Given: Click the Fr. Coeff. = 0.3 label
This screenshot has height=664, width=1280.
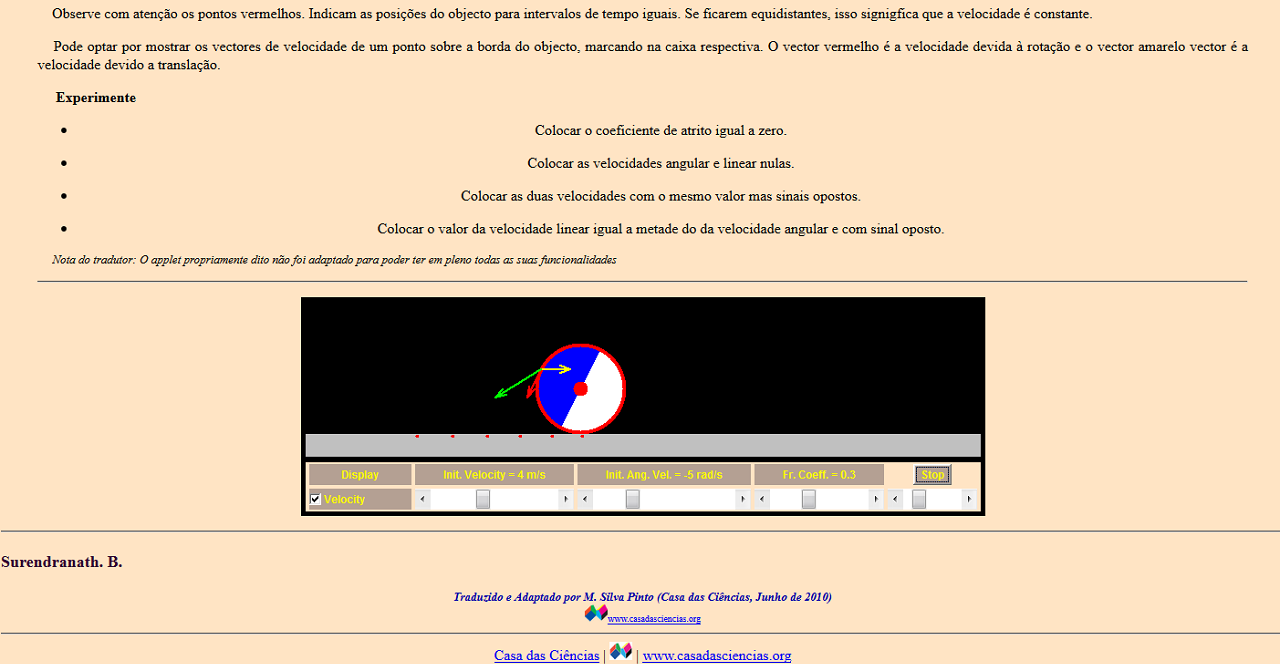Looking at the screenshot, I should click(x=819, y=474).
